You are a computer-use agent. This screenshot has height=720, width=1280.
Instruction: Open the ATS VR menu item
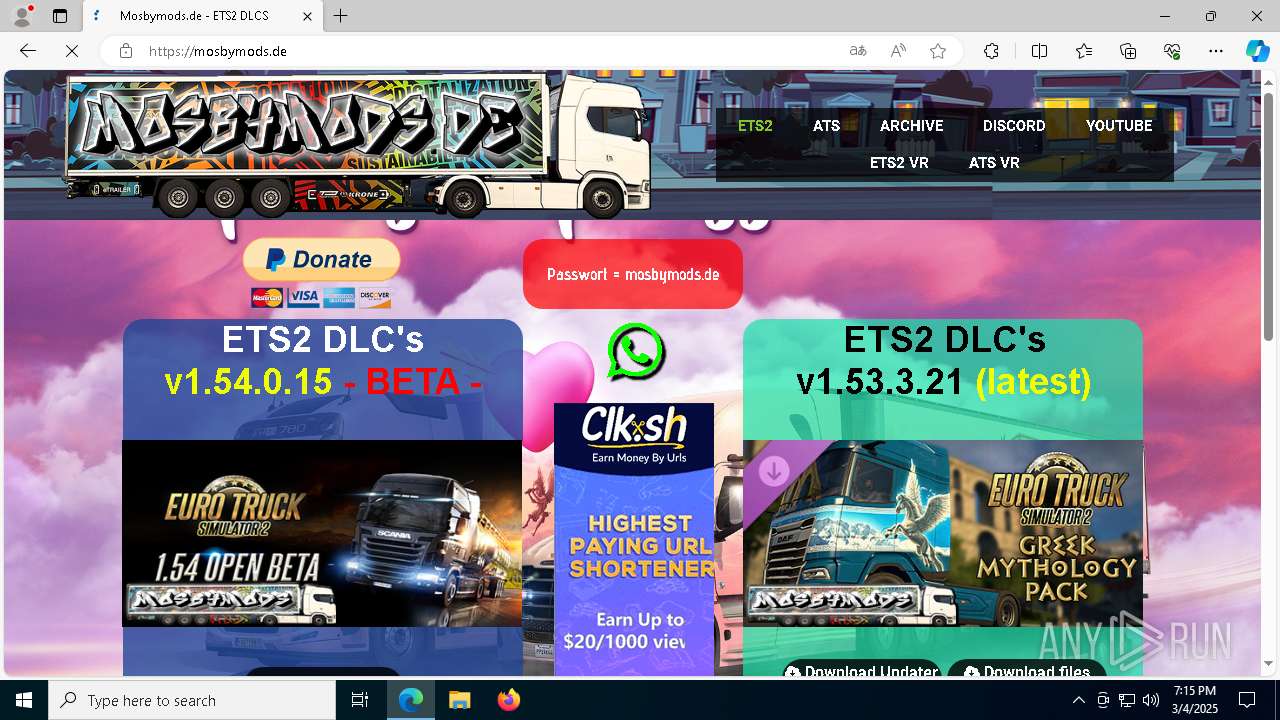click(x=994, y=163)
